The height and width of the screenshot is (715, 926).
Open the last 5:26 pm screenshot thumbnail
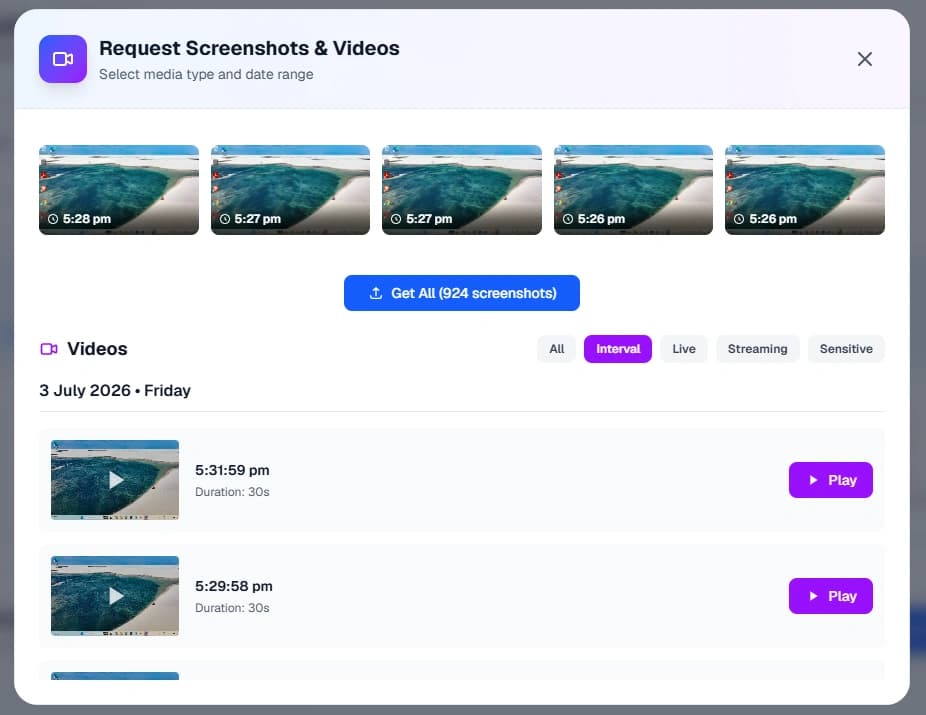pos(805,190)
